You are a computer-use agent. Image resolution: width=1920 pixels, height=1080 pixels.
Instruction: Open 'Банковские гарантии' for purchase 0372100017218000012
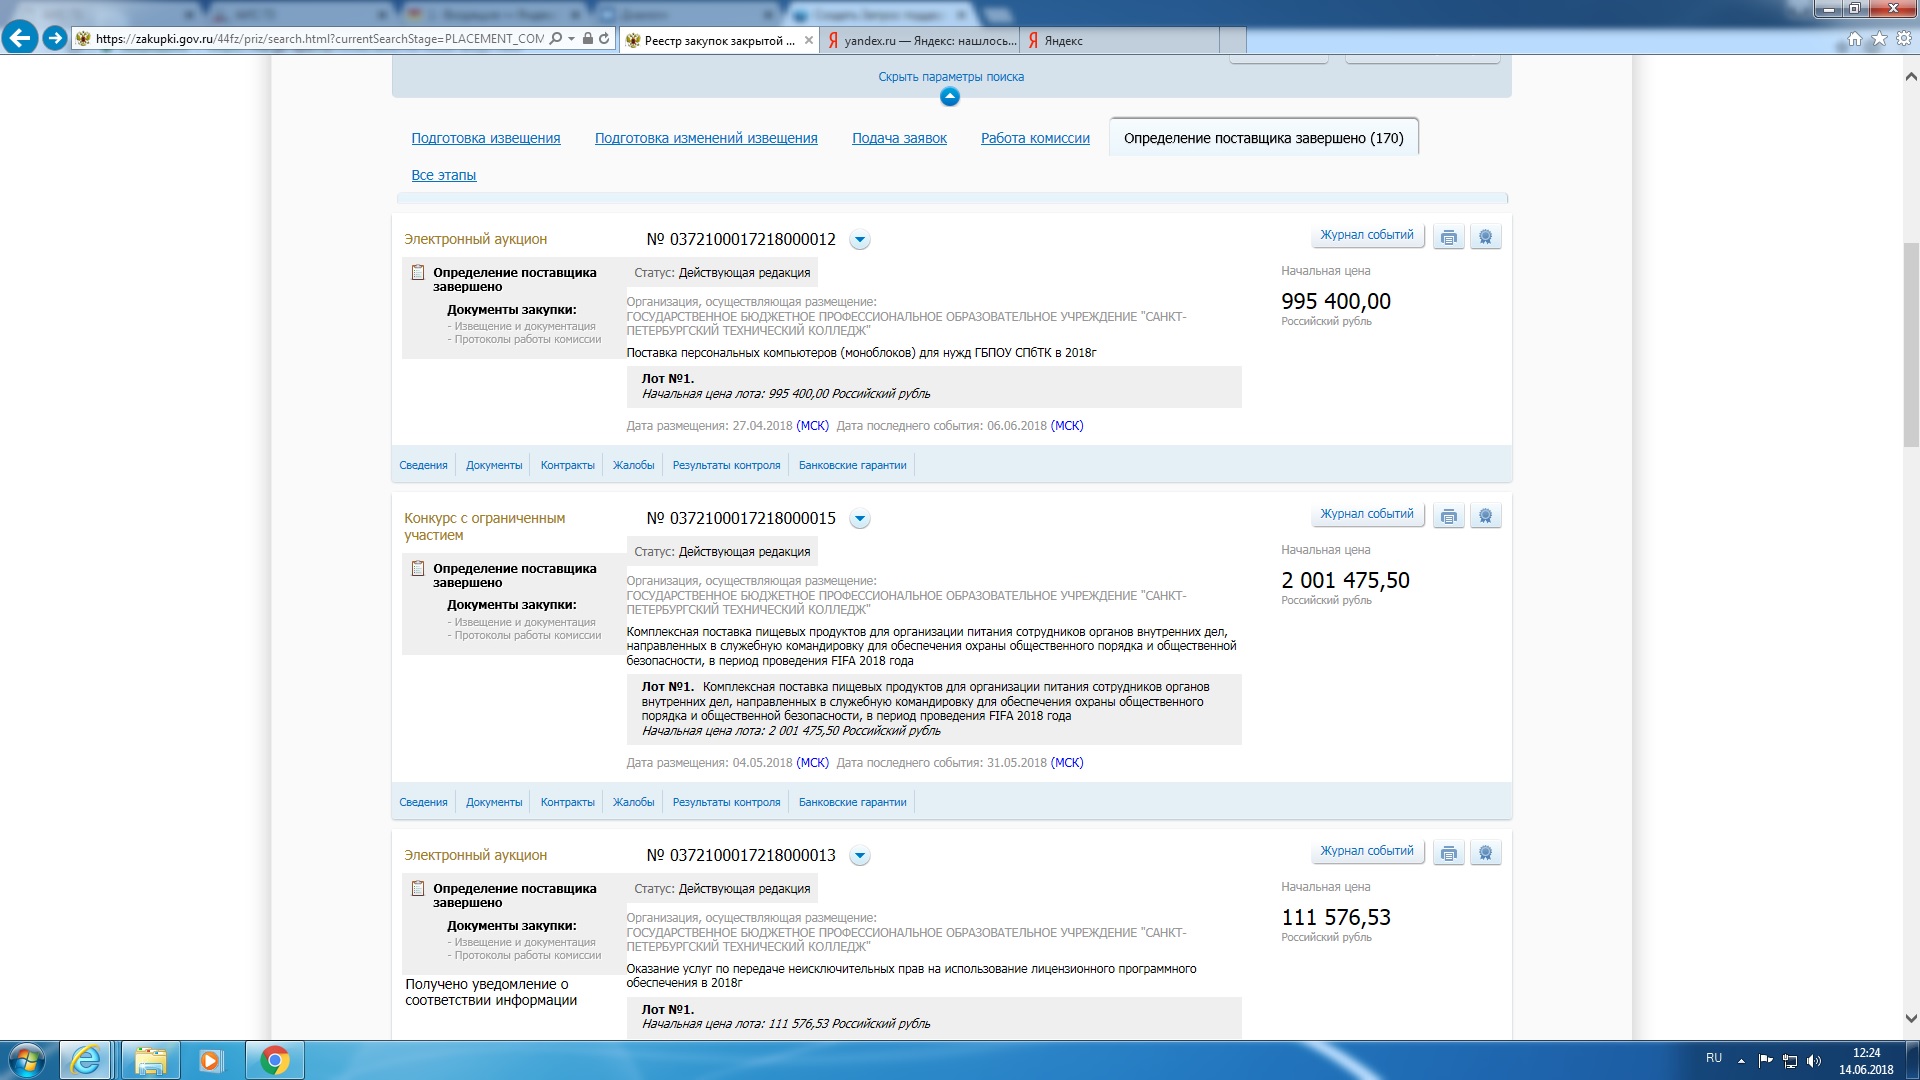852,465
